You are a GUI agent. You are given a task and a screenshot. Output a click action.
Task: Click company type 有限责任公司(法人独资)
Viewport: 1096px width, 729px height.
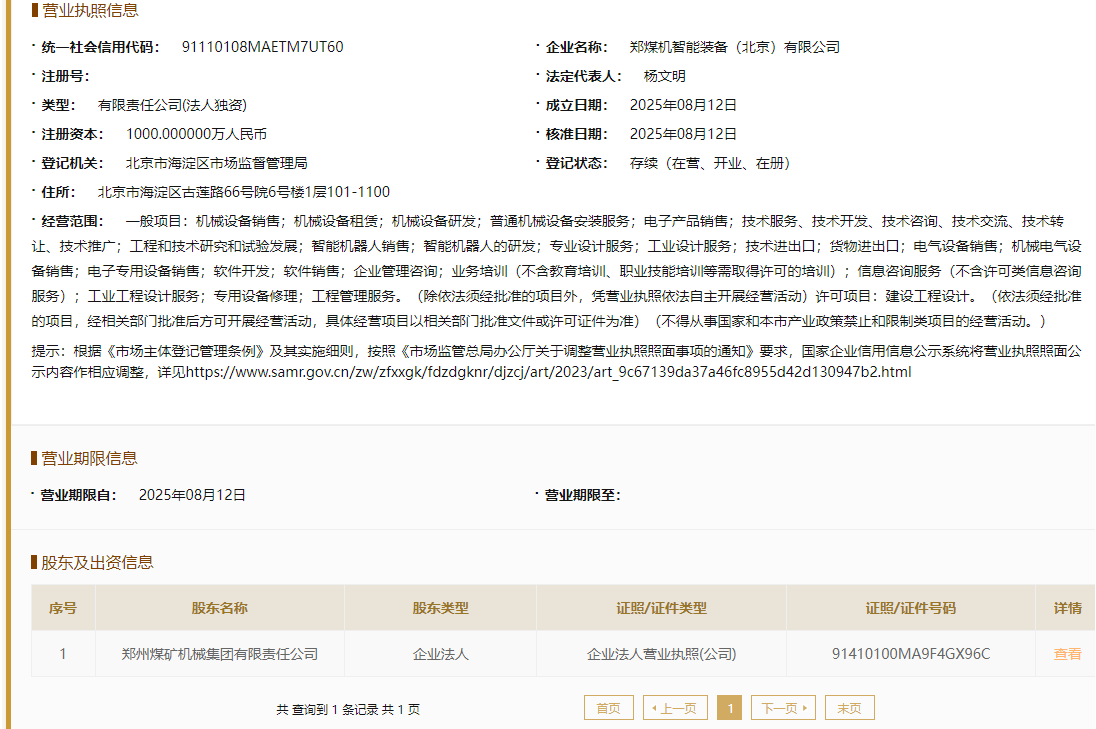coord(172,105)
